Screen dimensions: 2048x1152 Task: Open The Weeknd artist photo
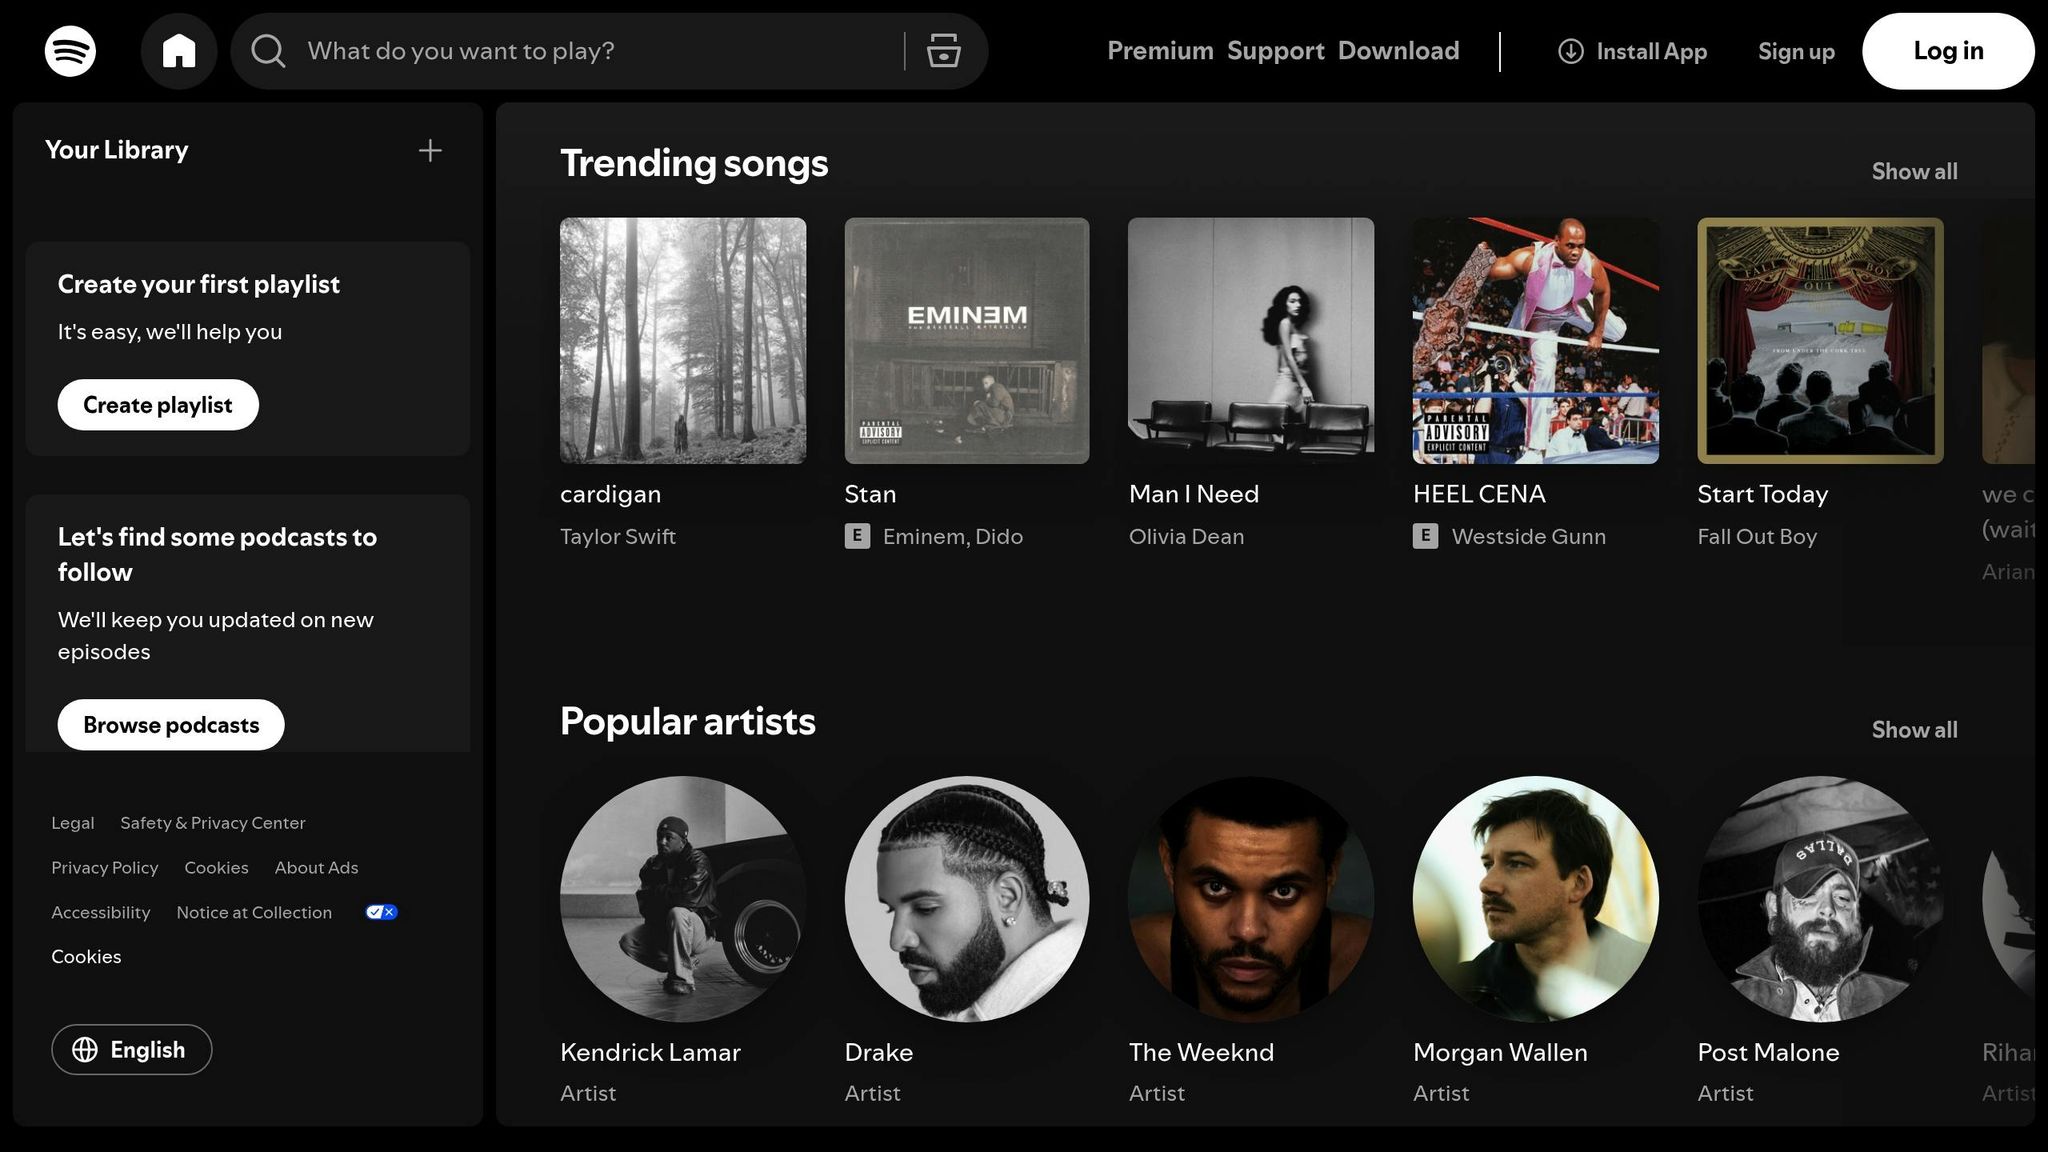pyautogui.click(x=1251, y=899)
